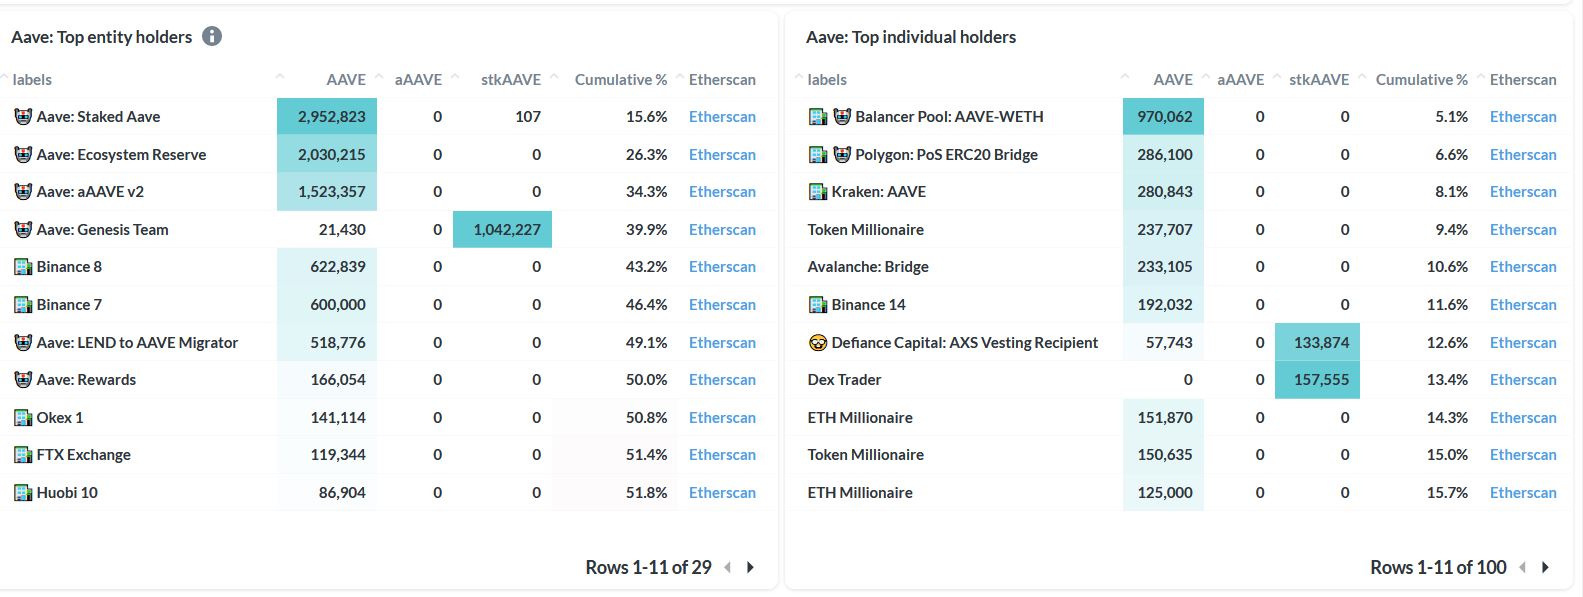Click the Polygon: PoS ERC20 Bridge label

pyautogui.click(x=946, y=154)
